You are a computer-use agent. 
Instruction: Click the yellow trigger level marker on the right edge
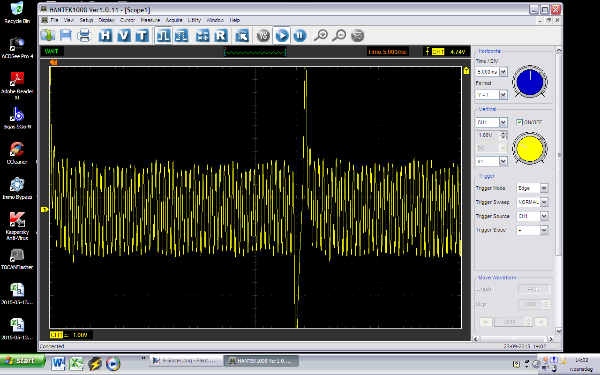[x=466, y=70]
